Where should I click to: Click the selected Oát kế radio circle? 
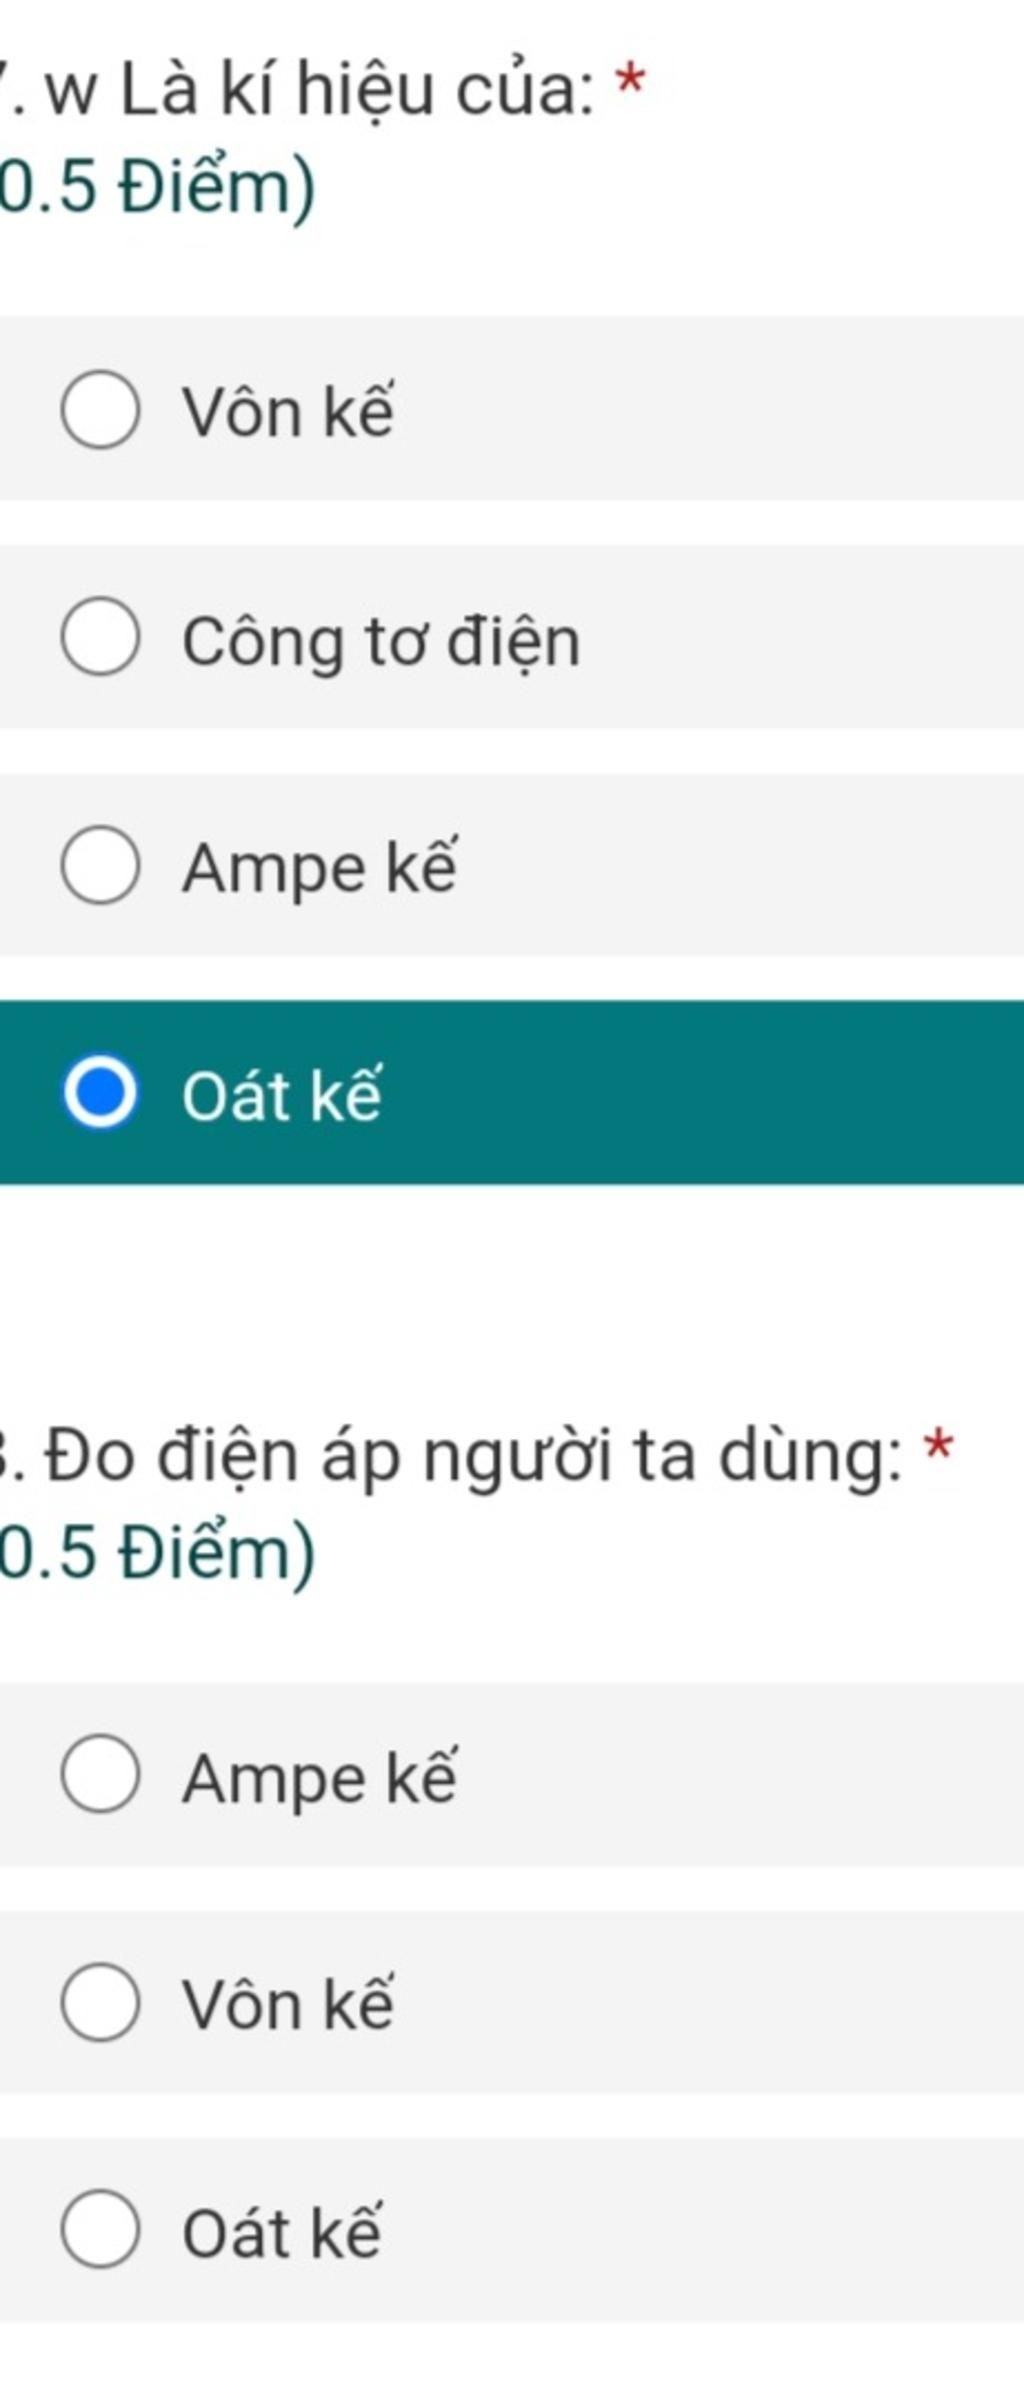[100, 1092]
